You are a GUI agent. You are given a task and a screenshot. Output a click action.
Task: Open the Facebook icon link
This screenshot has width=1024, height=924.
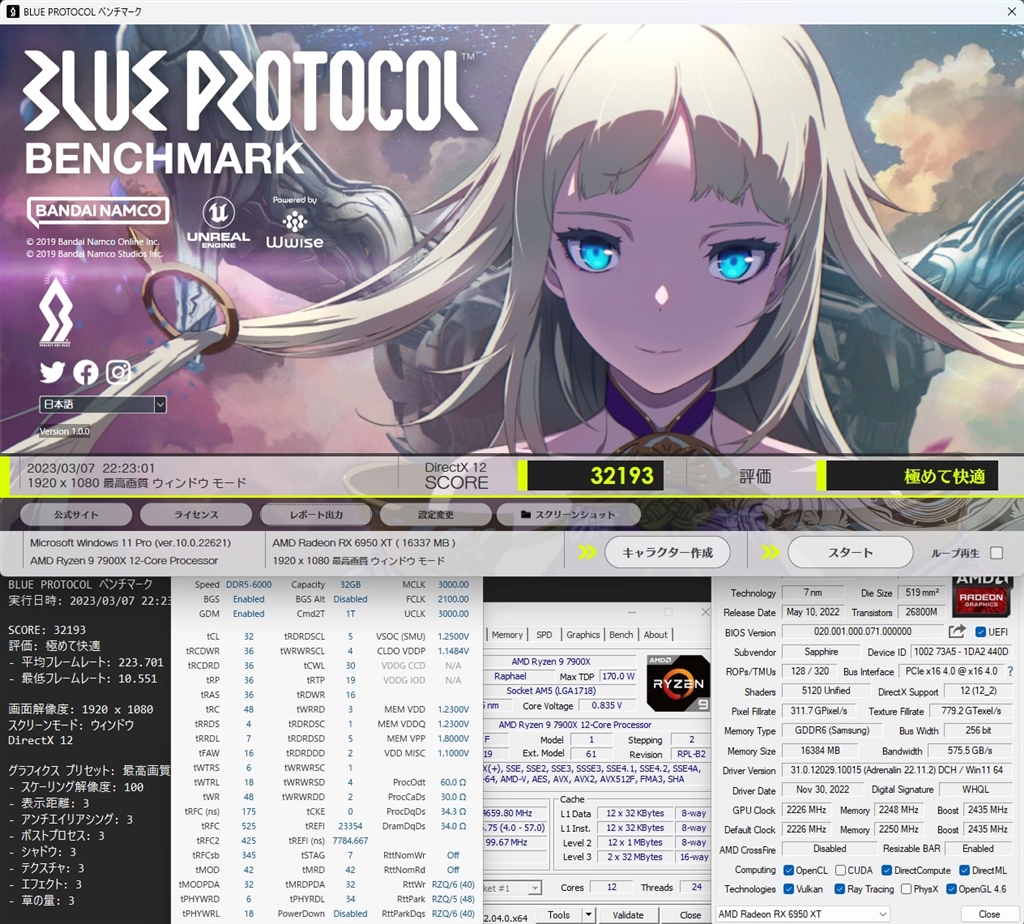pos(86,372)
